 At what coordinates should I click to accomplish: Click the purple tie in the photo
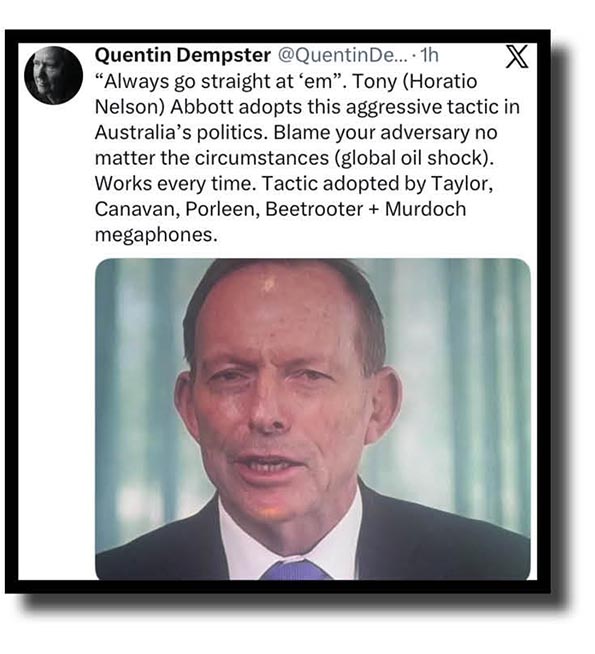[296, 570]
